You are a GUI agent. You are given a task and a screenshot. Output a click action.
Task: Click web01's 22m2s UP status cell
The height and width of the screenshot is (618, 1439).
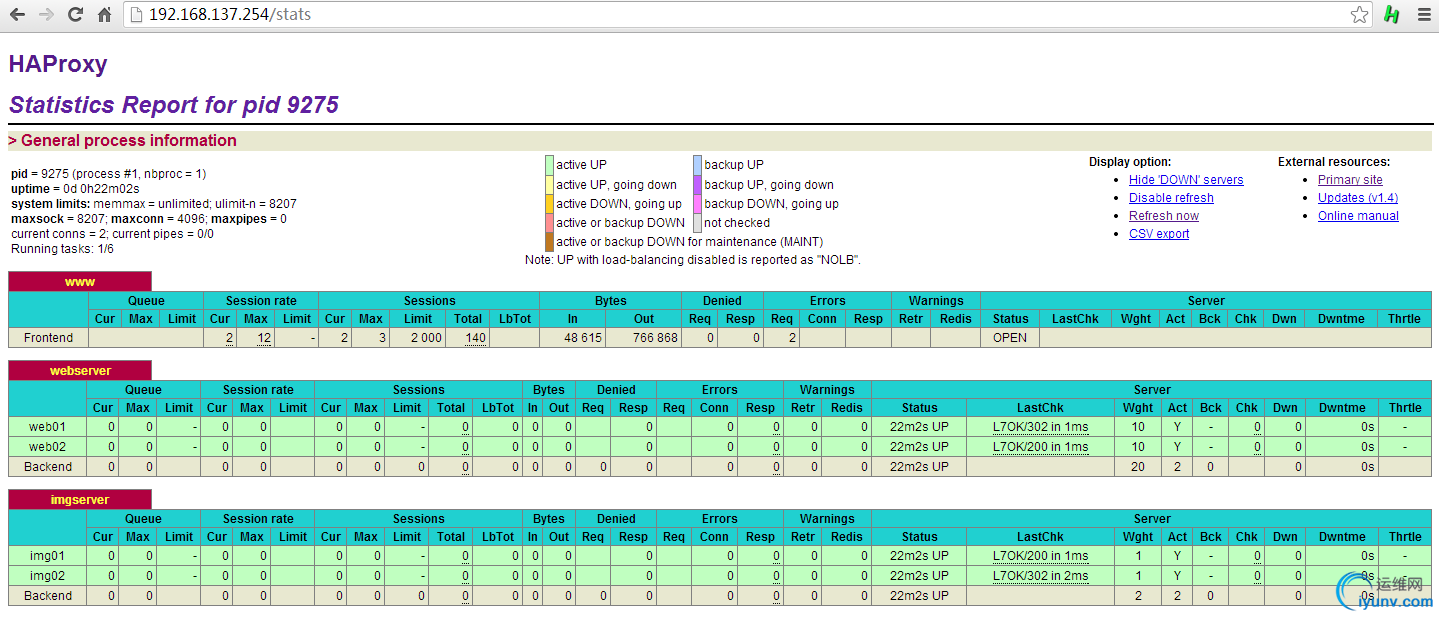[919, 427]
